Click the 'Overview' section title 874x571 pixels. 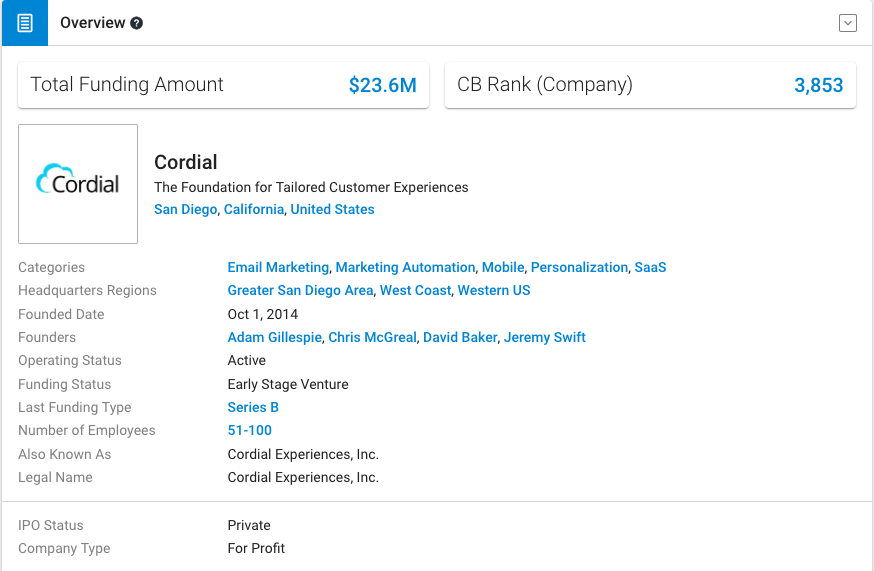pyautogui.click(x=93, y=23)
